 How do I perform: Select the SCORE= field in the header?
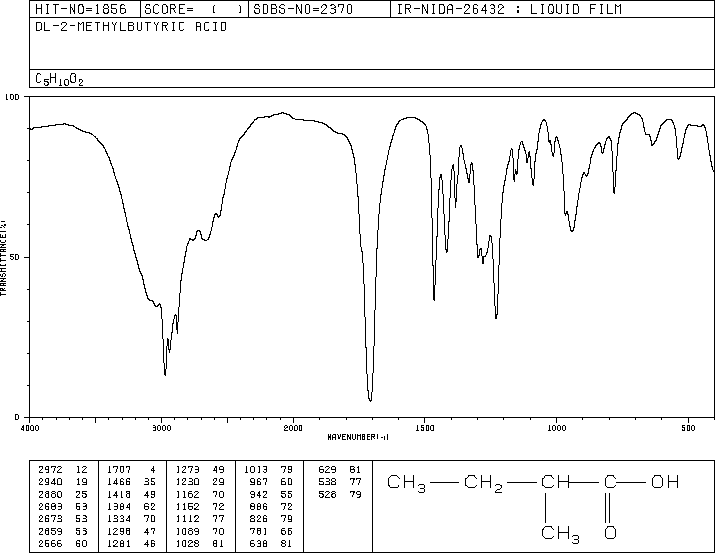point(193,9)
